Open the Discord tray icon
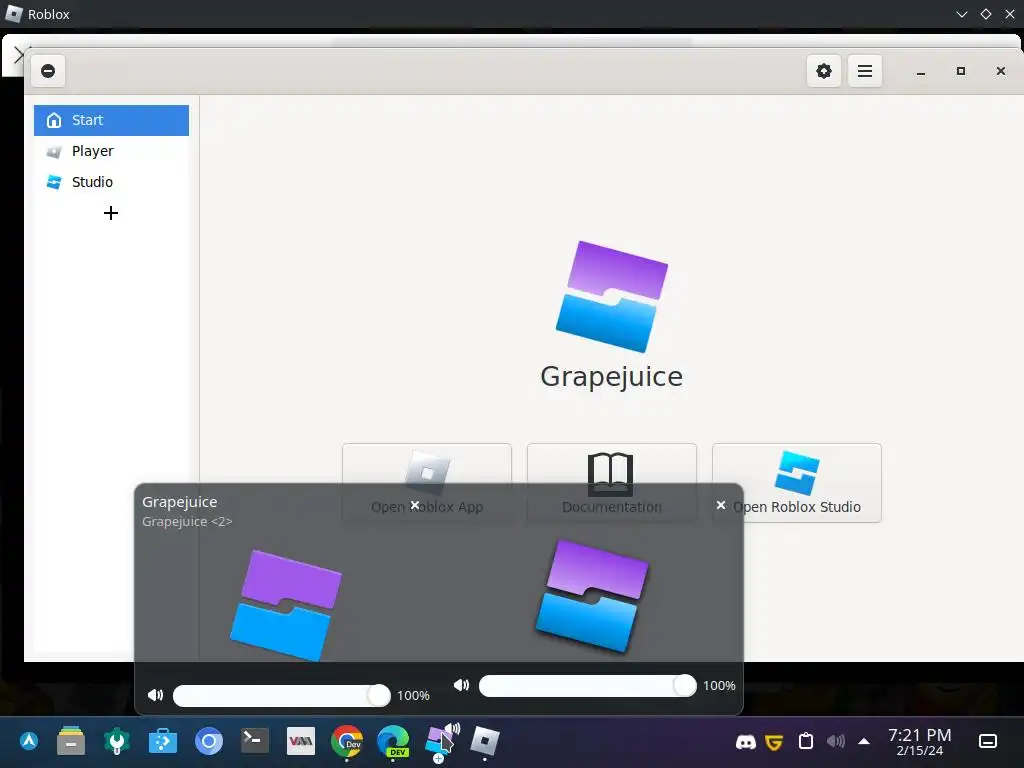 tap(746, 742)
